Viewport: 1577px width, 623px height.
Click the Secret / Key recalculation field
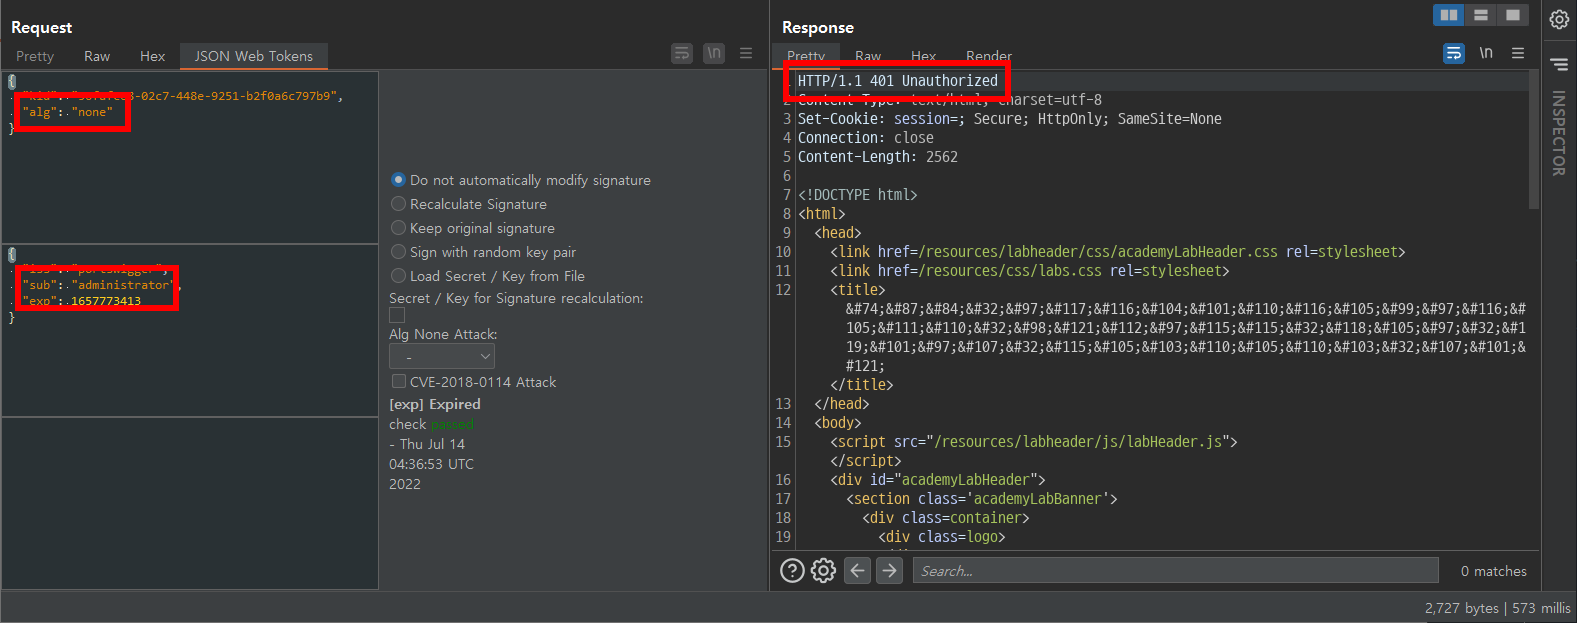click(x=397, y=315)
